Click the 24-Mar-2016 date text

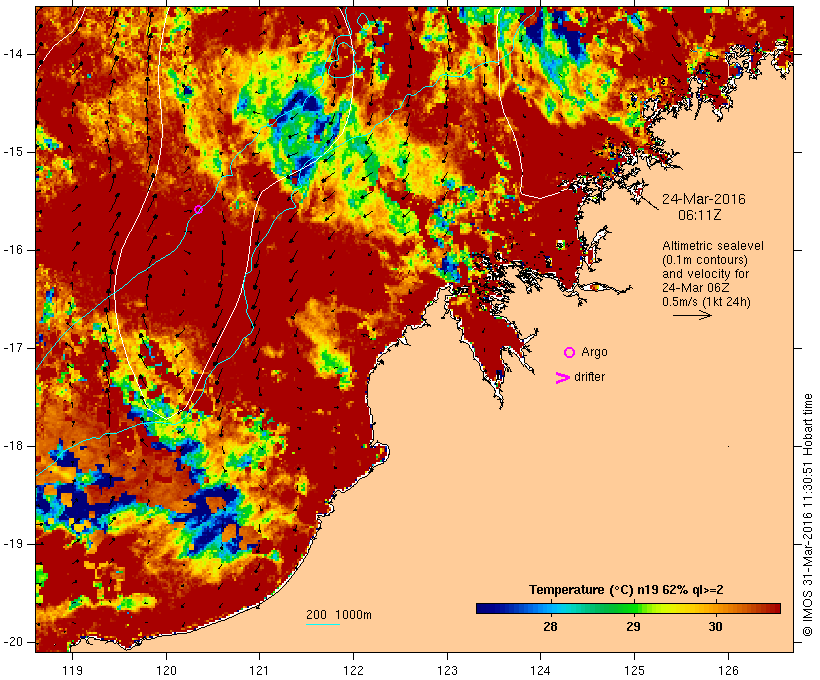pos(703,199)
